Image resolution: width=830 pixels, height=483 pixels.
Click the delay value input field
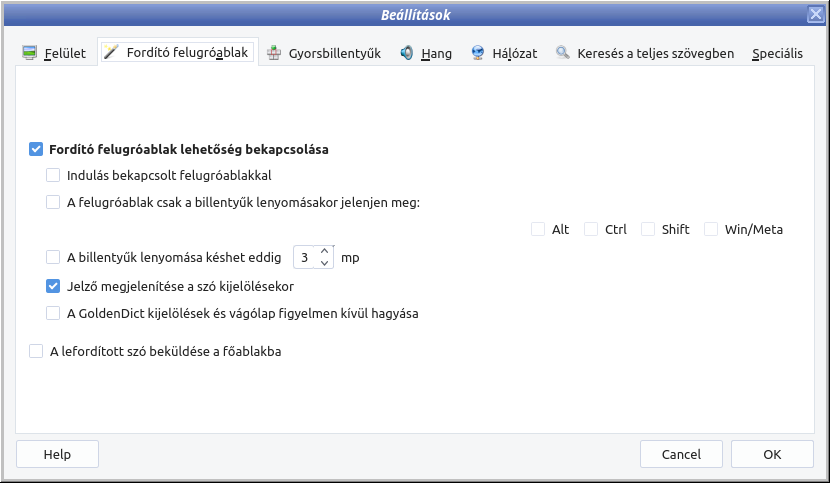[305, 257]
